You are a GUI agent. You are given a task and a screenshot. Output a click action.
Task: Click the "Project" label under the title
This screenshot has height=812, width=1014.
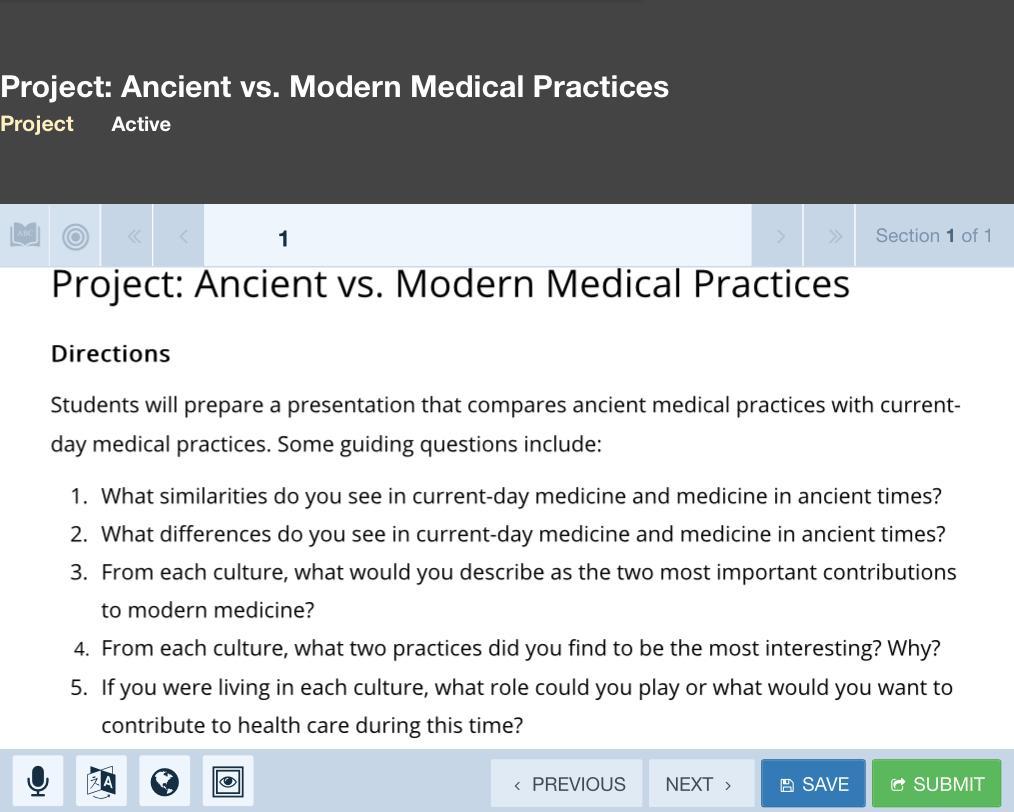tap(37, 124)
